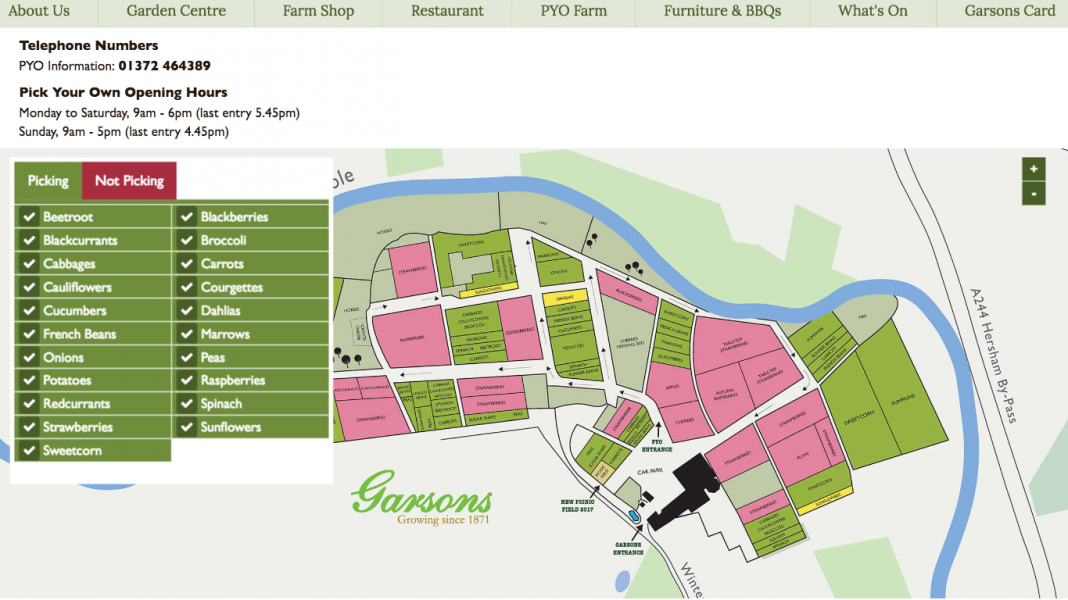Click the Garsons logo on the map
The width and height of the screenshot is (1068, 600).
[422, 498]
